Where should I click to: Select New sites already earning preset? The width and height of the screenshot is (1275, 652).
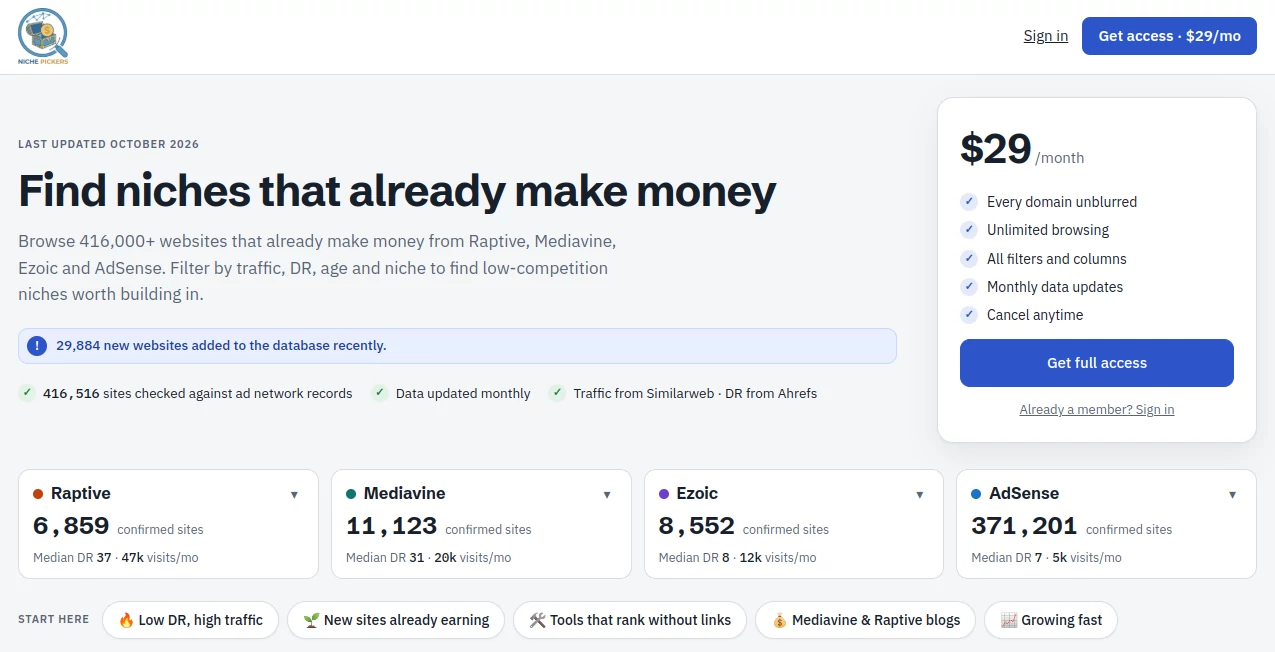pyautogui.click(x=396, y=620)
